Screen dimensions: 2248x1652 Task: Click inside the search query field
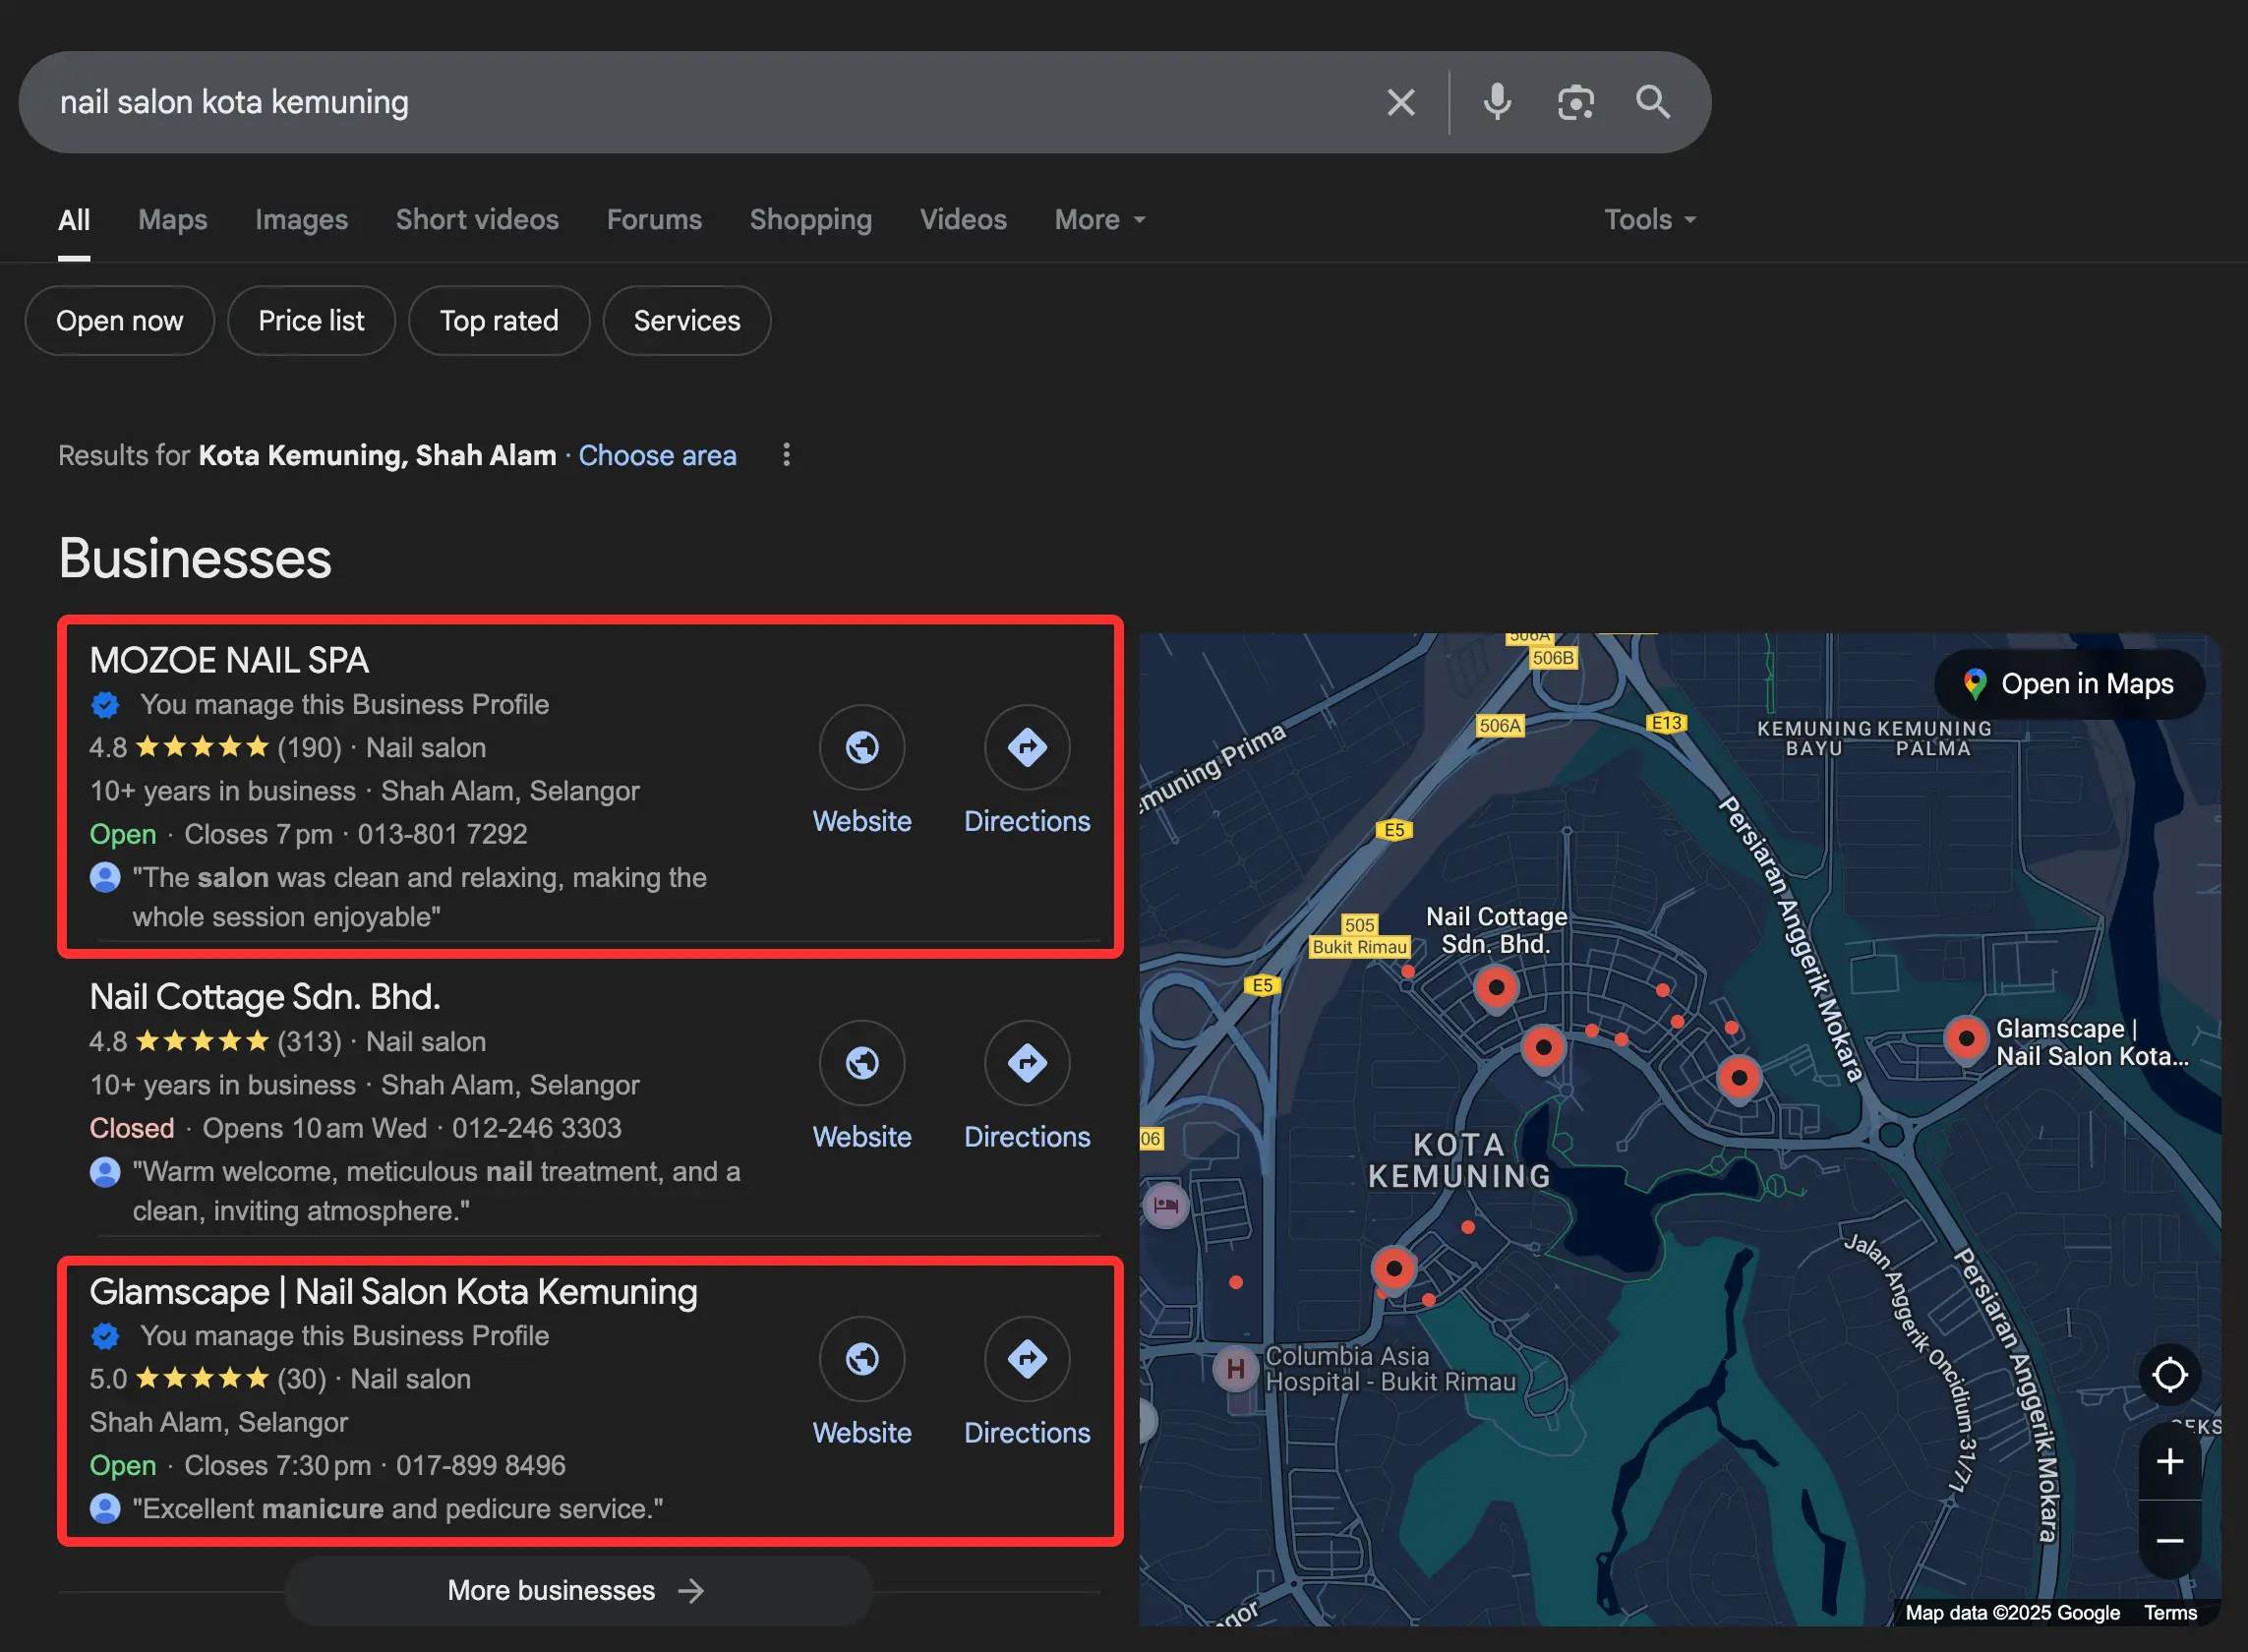click(x=700, y=102)
